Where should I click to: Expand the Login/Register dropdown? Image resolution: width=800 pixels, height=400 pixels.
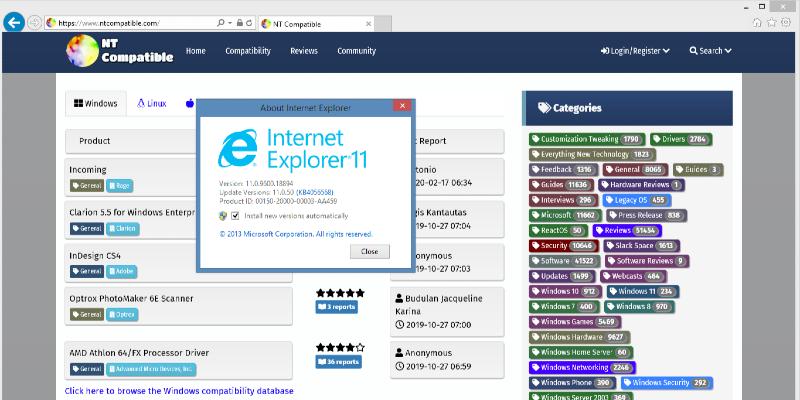point(635,51)
